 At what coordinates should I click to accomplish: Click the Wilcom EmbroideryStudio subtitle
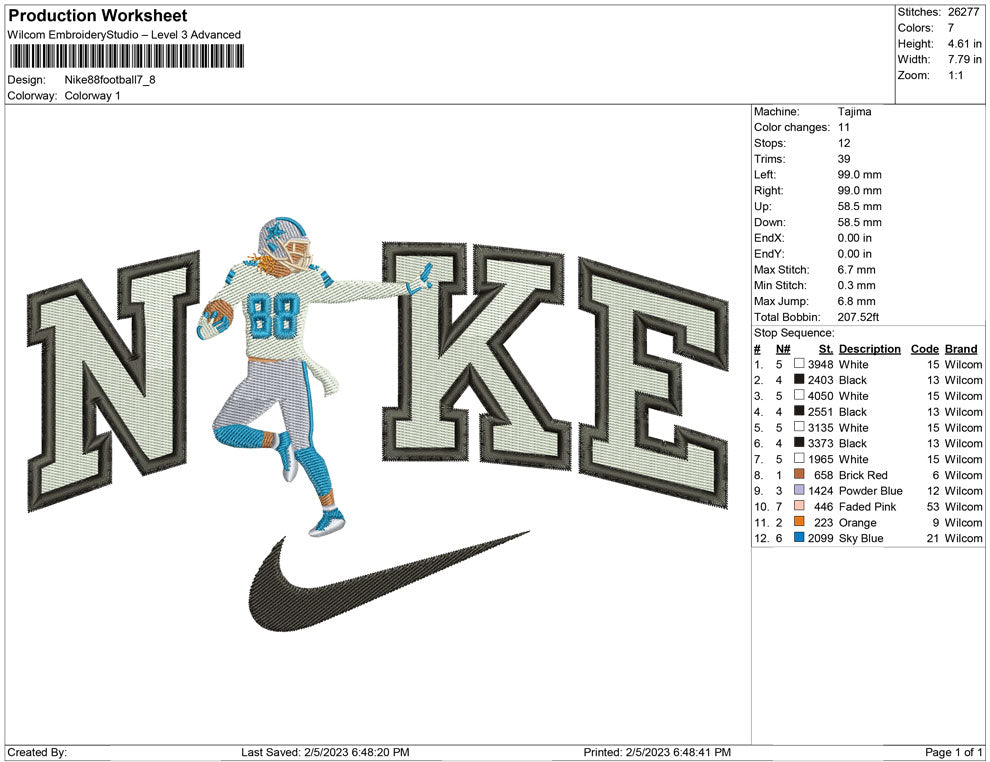[124, 35]
